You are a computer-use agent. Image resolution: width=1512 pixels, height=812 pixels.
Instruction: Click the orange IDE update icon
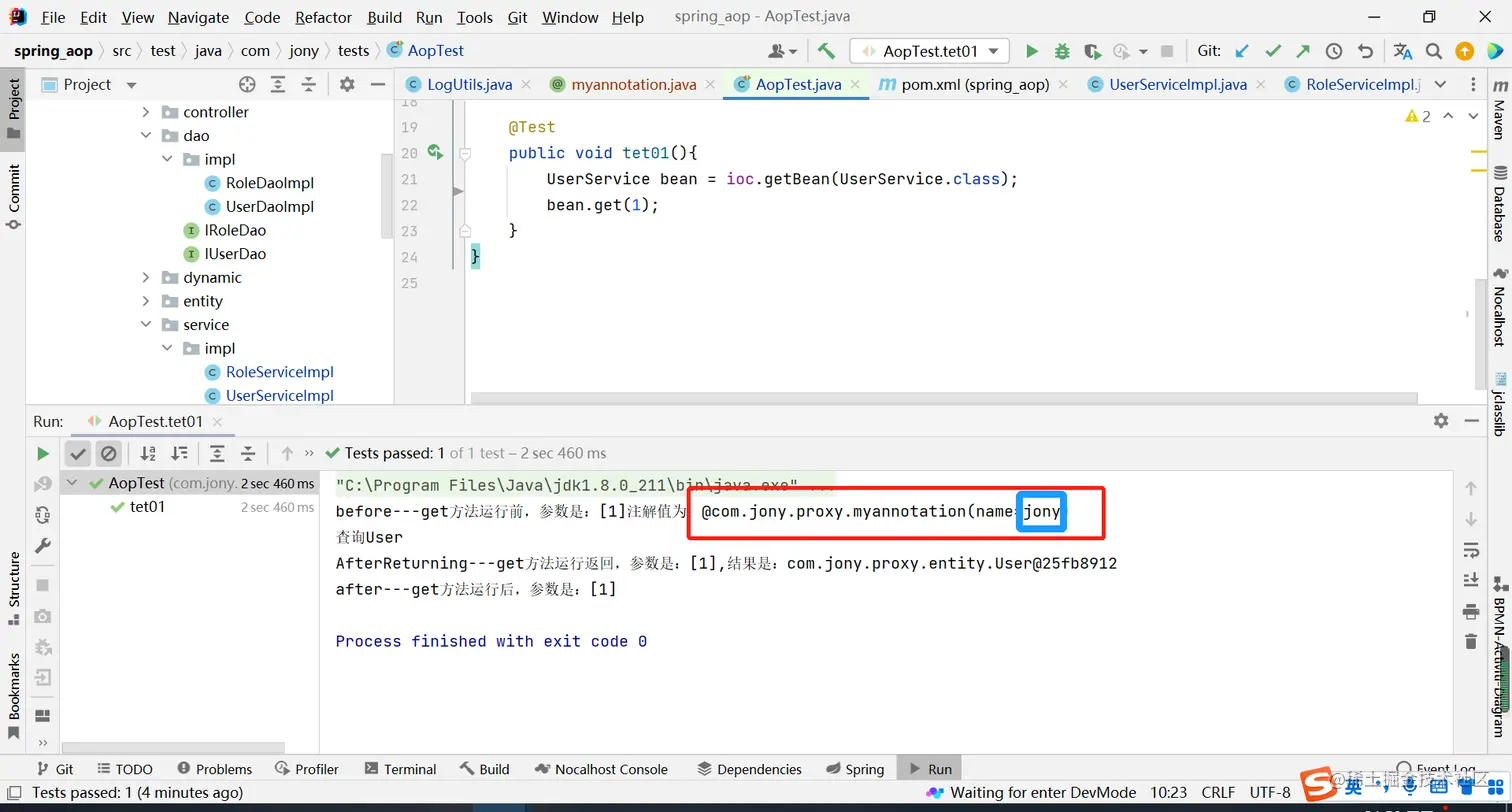1464,51
